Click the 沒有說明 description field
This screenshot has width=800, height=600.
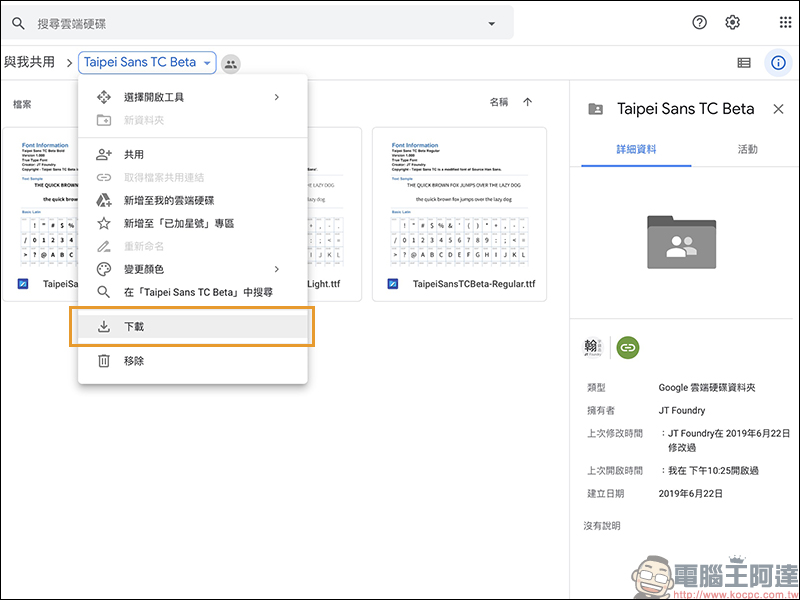[602, 526]
